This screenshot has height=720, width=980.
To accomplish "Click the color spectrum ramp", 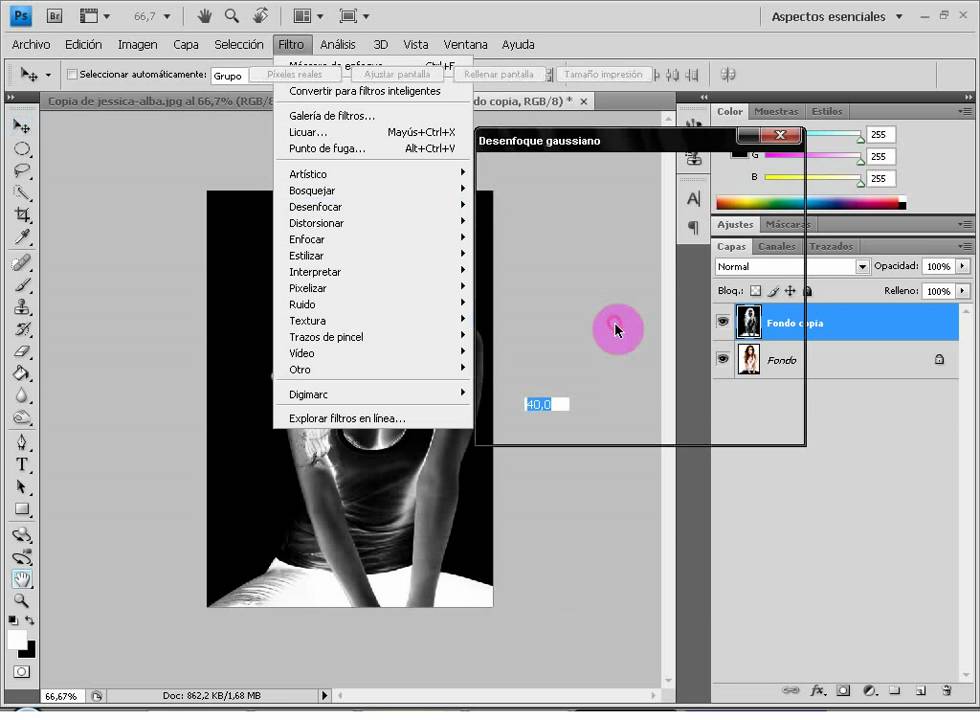I will coord(811,202).
